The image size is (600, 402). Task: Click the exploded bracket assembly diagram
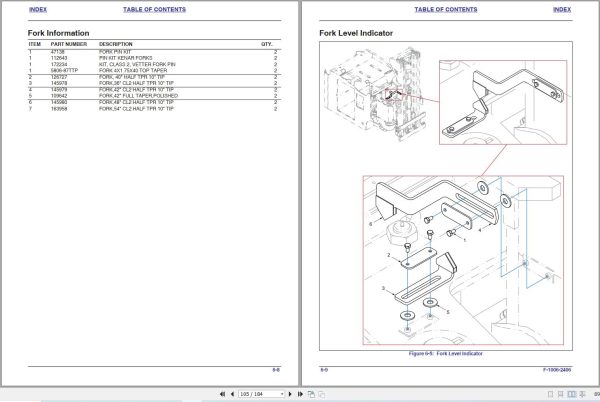463,260
